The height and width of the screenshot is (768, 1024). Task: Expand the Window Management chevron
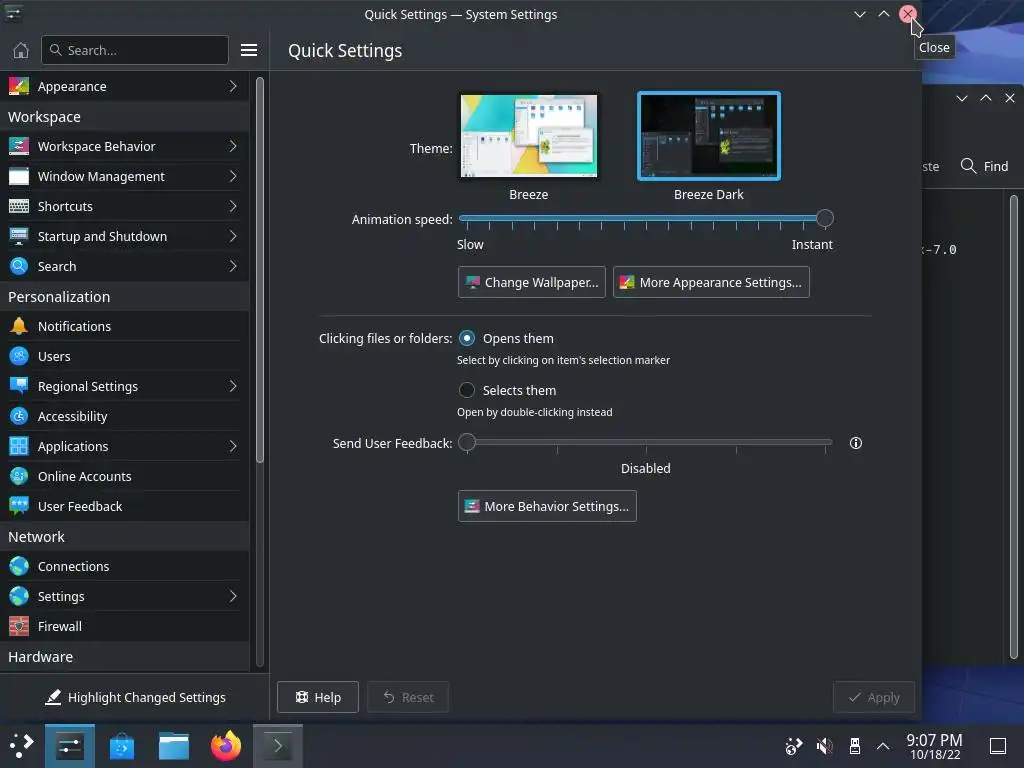233,176
